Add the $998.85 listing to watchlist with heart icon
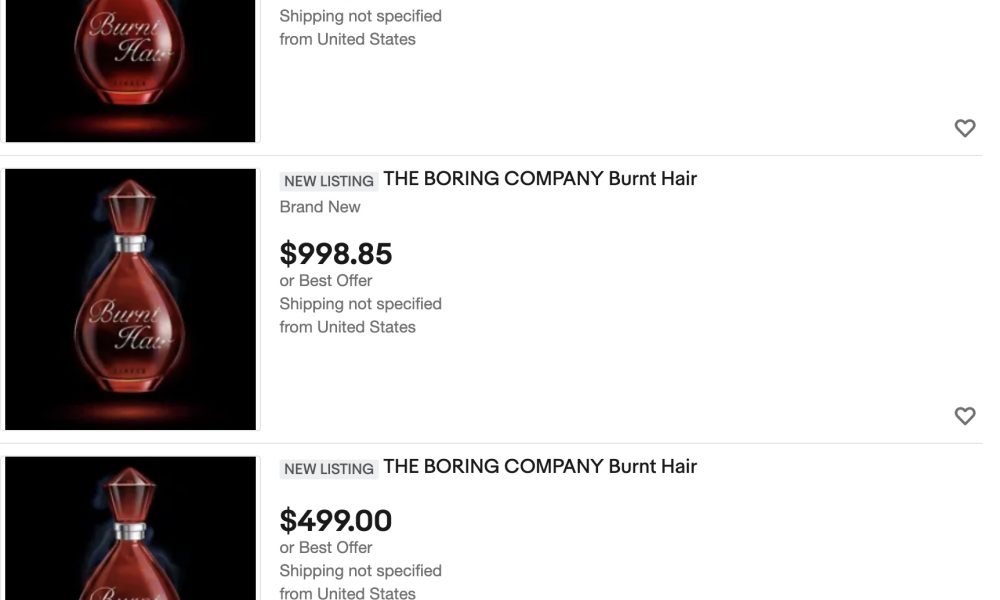The image size is (1000, 600). click(964, 416)
